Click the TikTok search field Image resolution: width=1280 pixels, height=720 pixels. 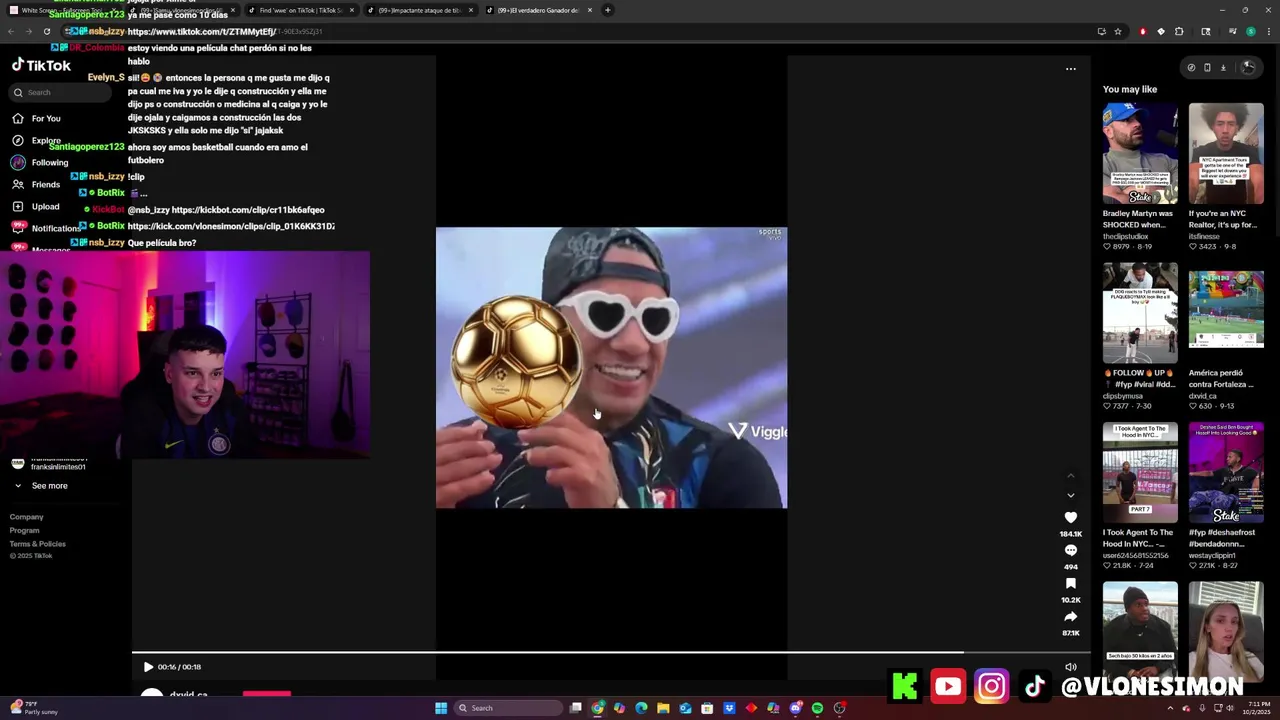point(60,92)
